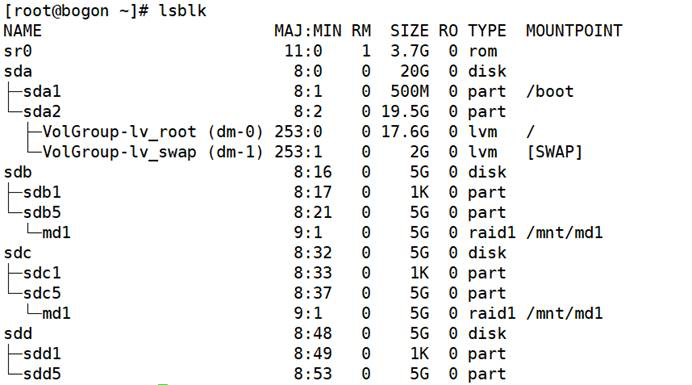
Task: Select the partition name sdc1
Action: (x=42, y=273)
